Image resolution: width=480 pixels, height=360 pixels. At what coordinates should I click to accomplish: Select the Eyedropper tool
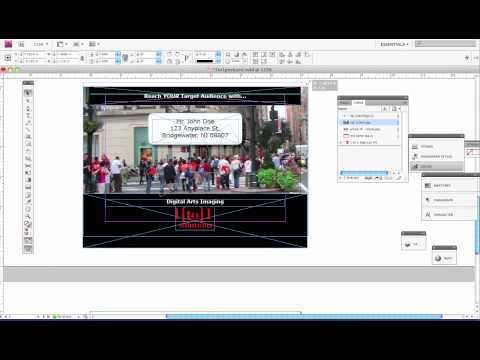[x=28, y=202]
